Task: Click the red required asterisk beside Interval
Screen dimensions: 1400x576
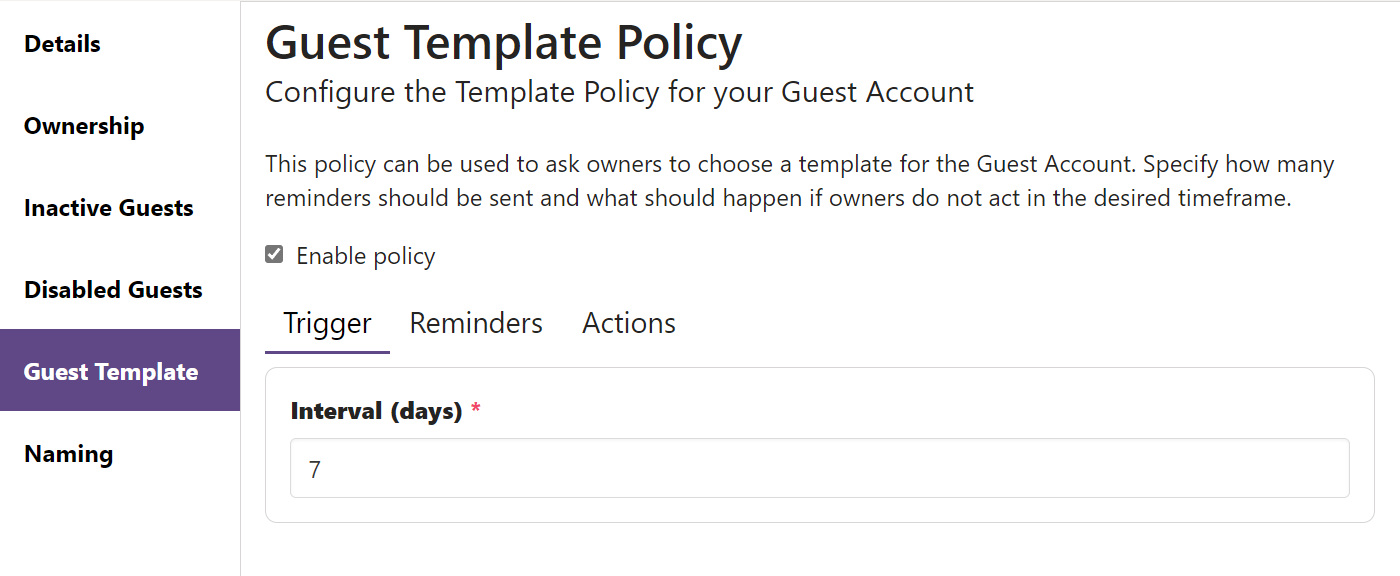Action: click(x=476, y=408)
